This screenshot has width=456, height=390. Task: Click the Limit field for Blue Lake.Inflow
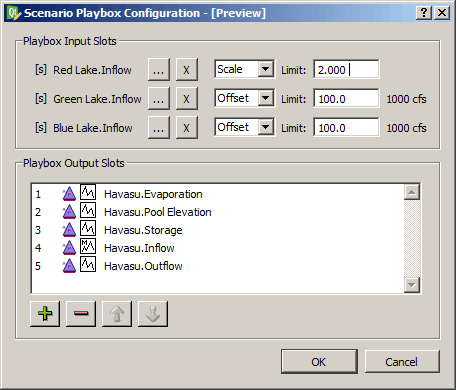coord(346,128)
